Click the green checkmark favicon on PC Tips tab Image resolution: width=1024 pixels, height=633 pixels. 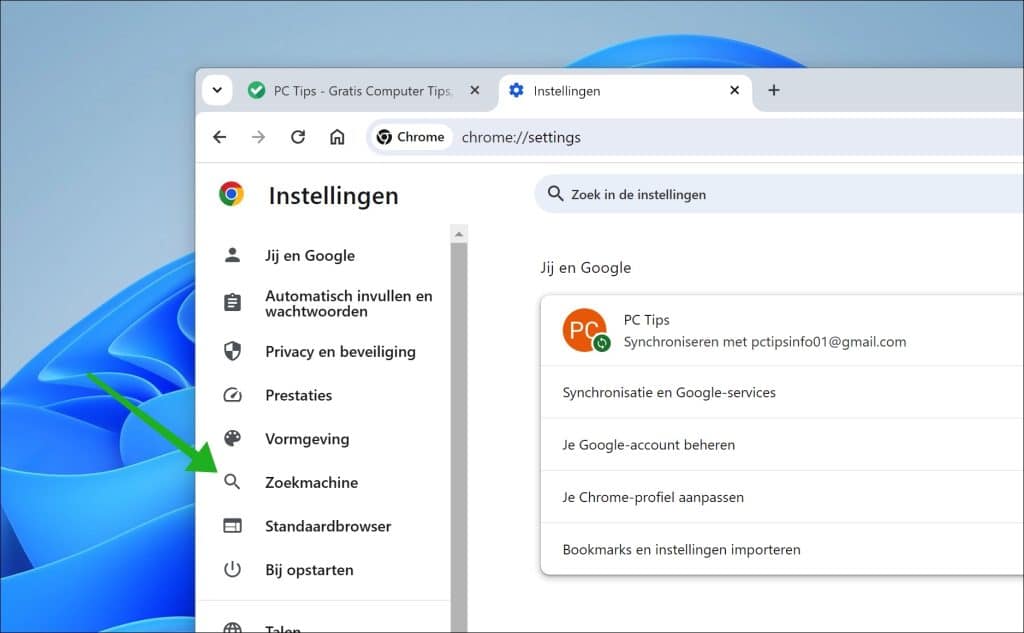257,90
